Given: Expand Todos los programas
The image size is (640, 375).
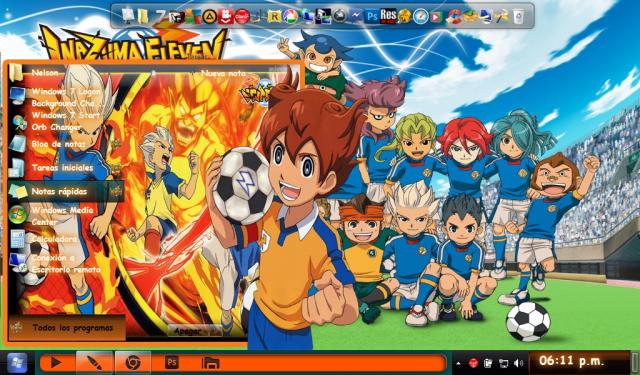Looking at the screenshot, I should coord(67,328).
